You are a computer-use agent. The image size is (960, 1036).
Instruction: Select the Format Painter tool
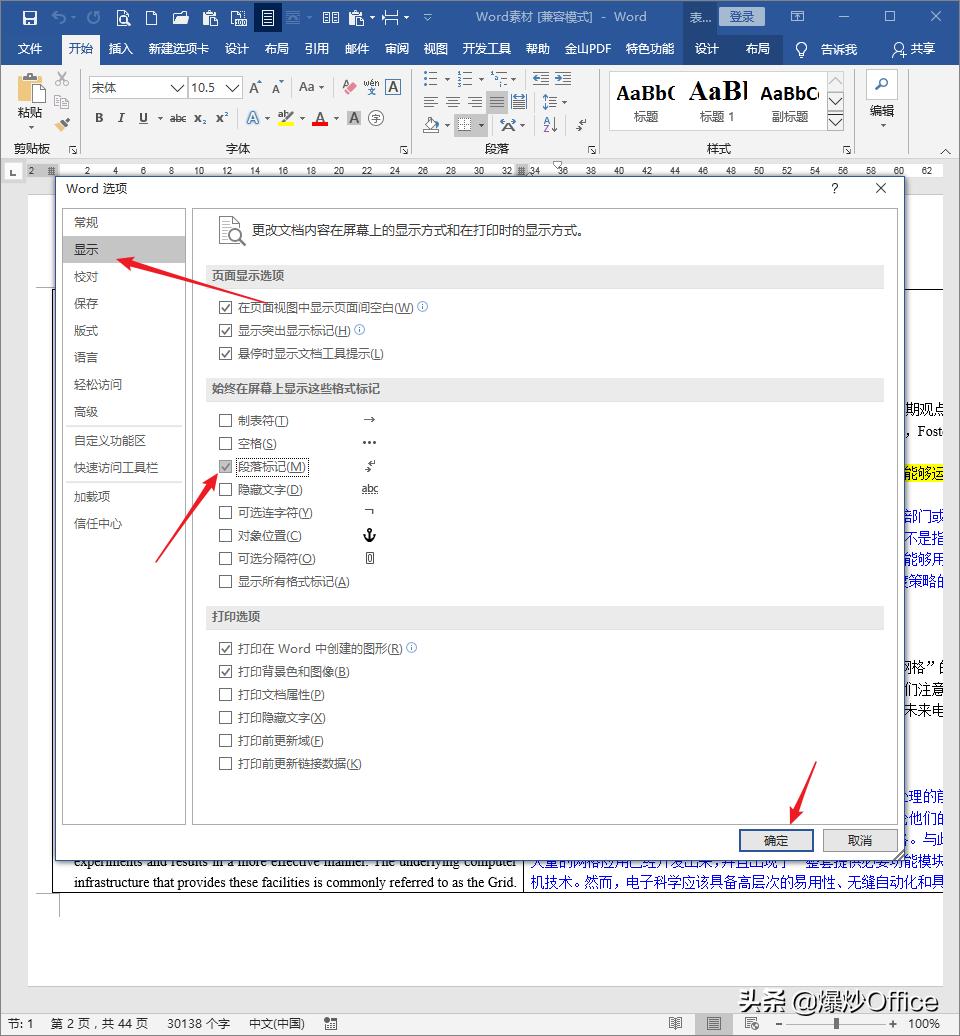coord(62,125)
